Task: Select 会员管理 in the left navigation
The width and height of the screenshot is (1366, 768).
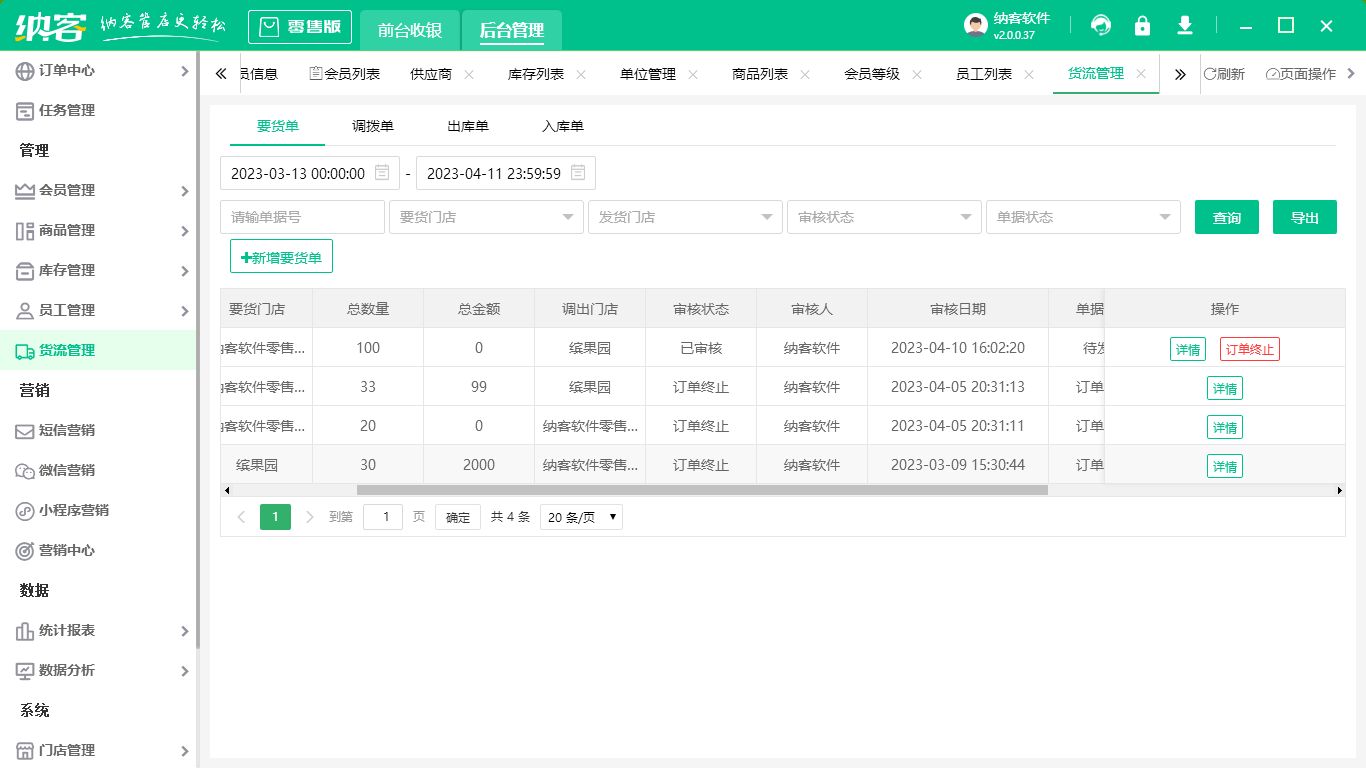Action: (x=65, y=190)
